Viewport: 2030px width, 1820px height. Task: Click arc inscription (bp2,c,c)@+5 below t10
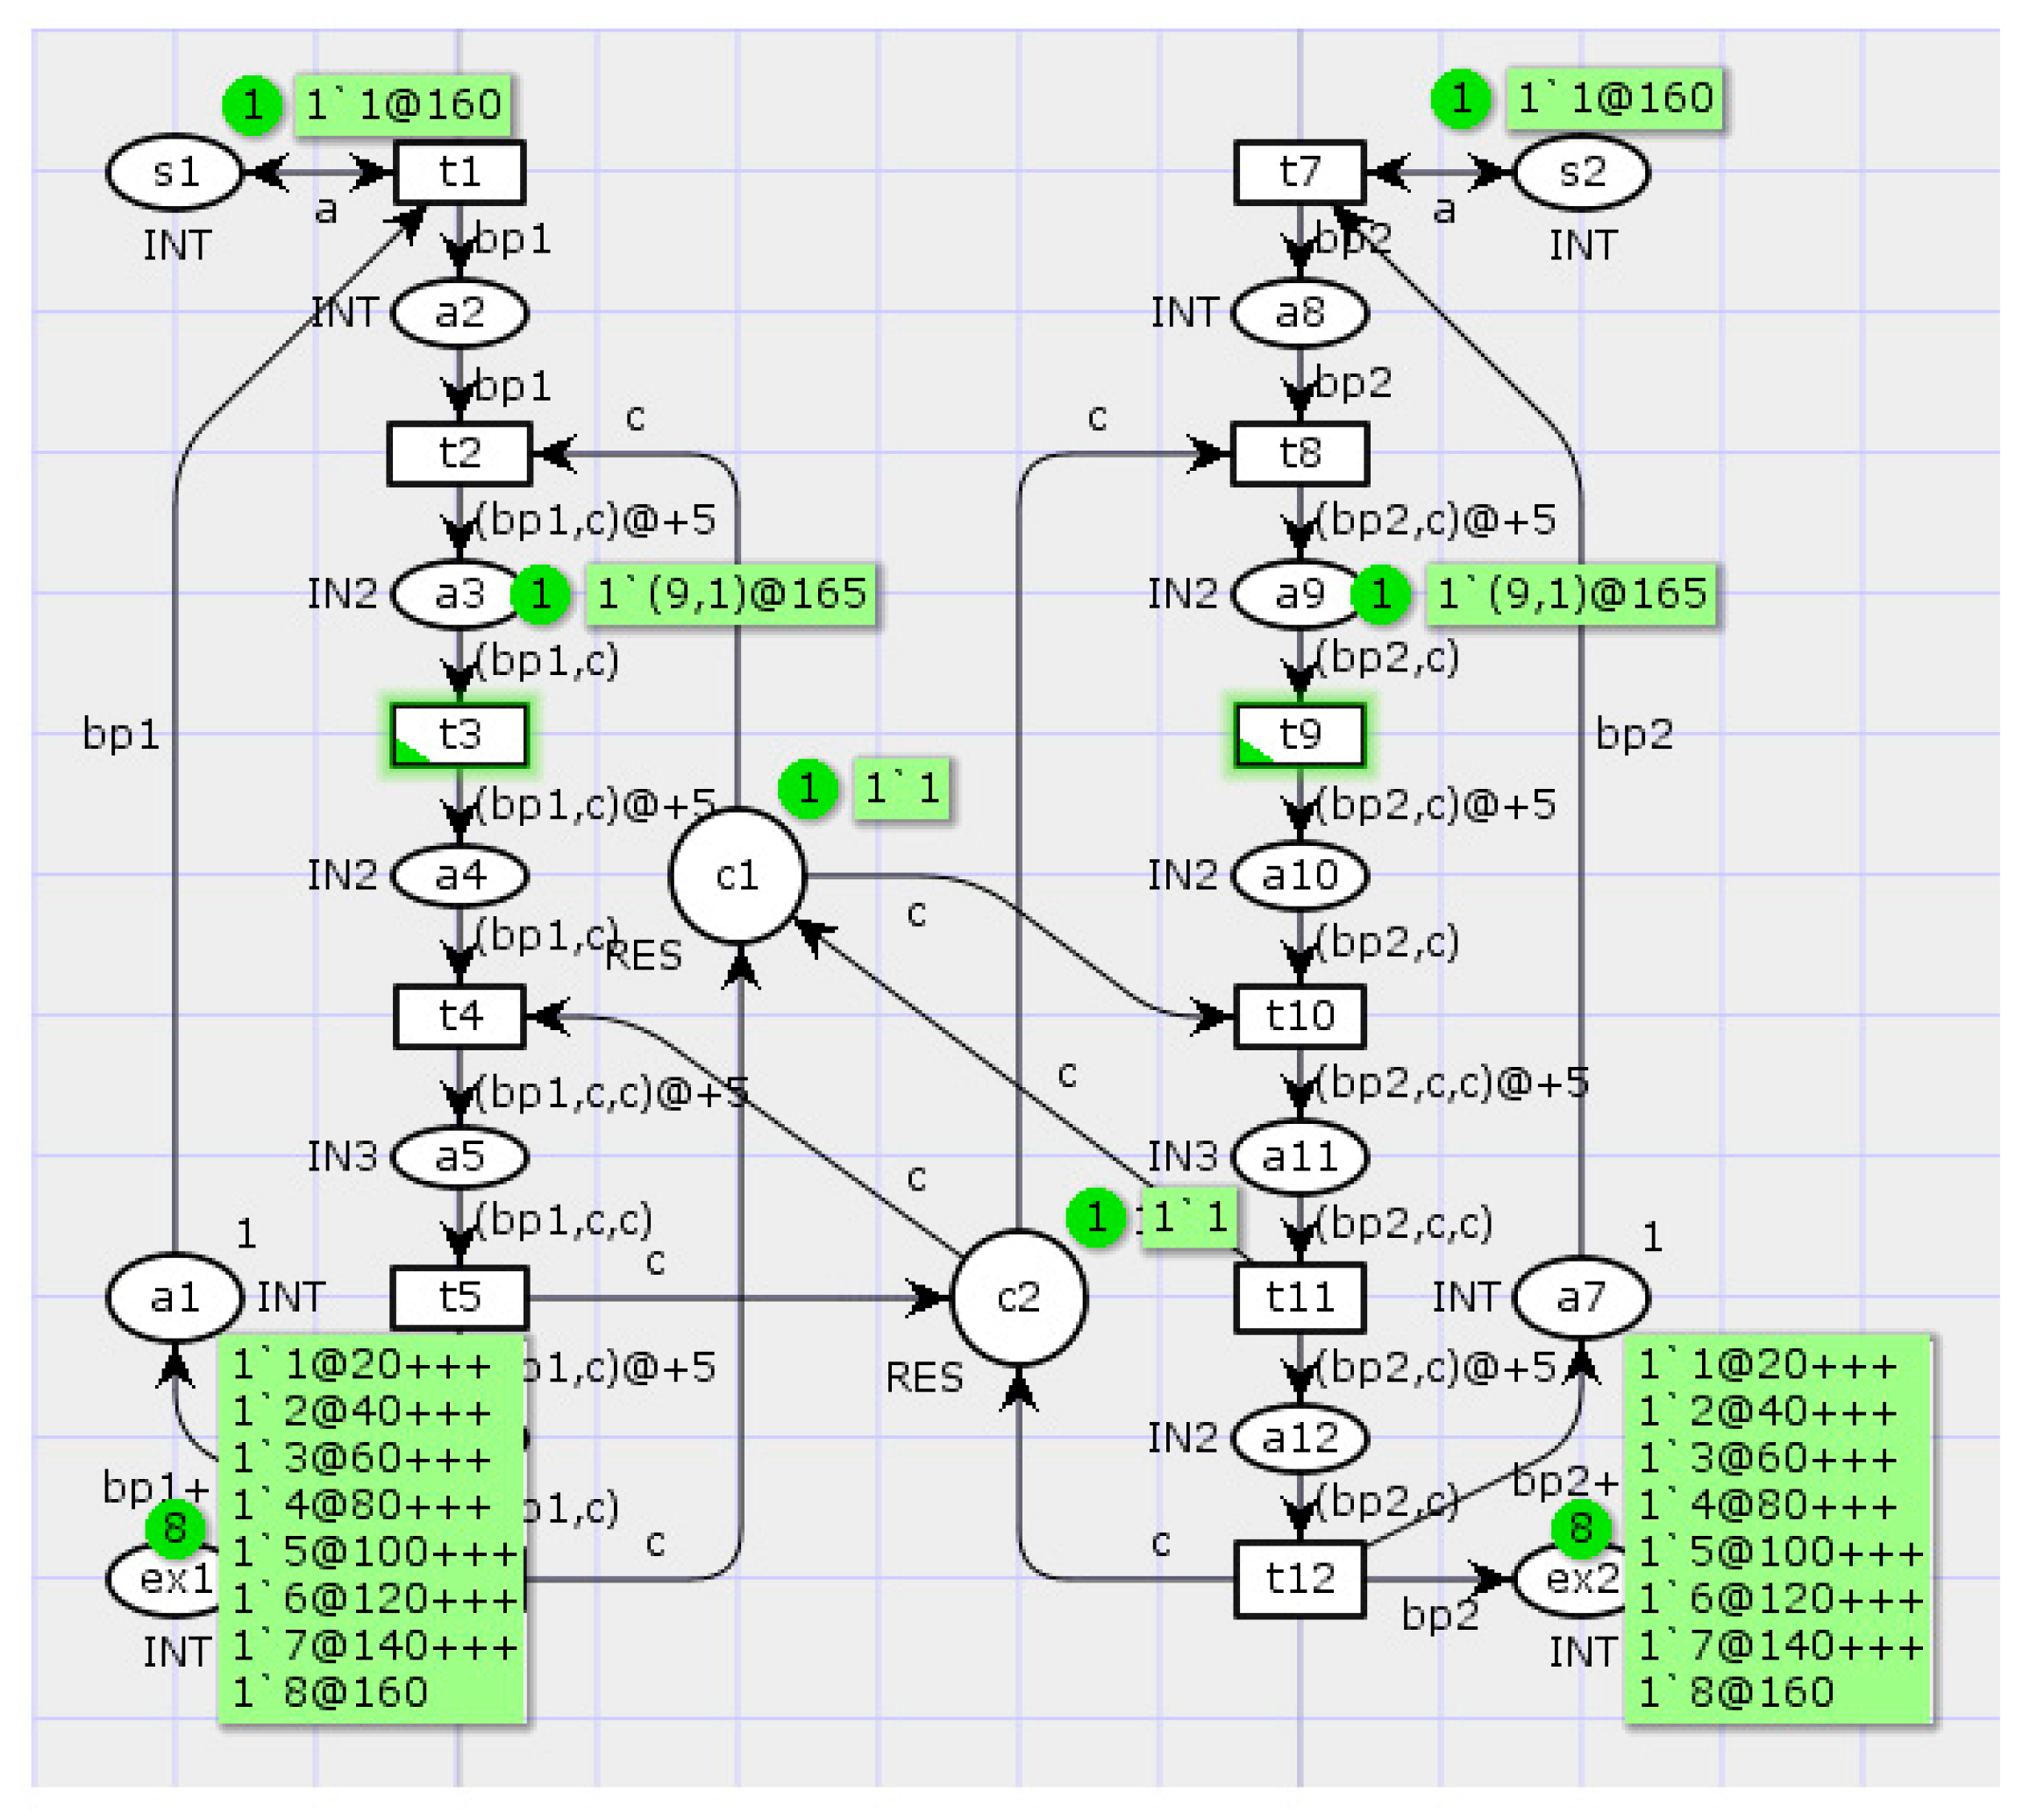[x=1452, y=1082]
